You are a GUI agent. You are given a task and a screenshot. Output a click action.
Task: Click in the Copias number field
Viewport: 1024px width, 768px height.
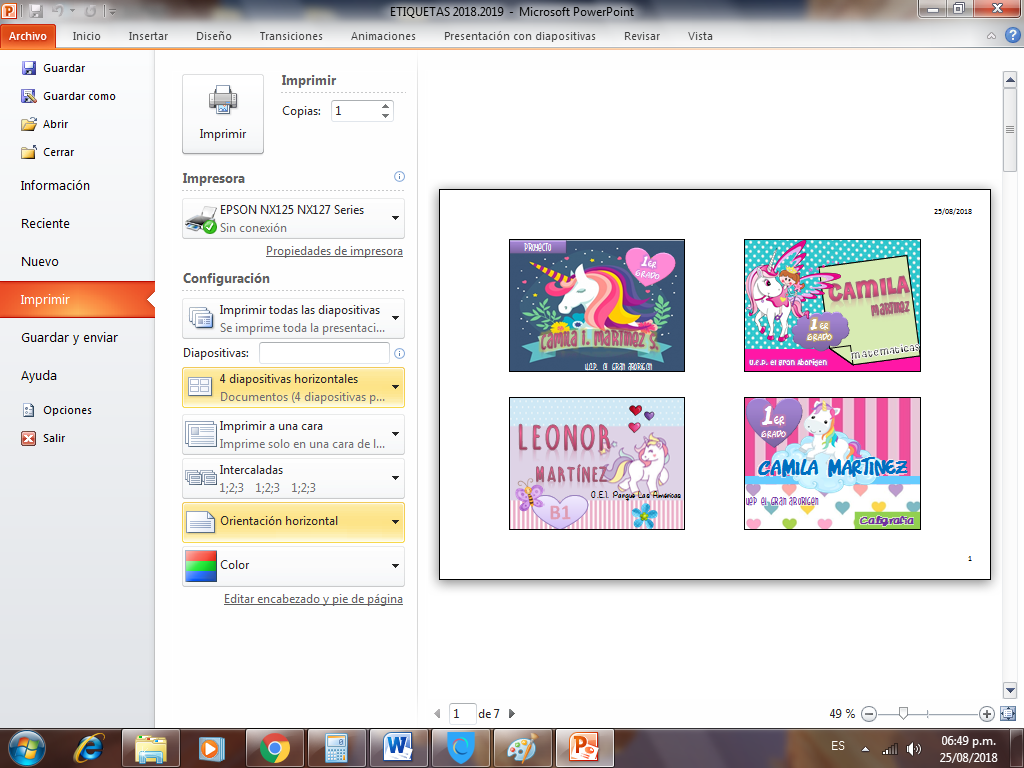tap(355, 111)
